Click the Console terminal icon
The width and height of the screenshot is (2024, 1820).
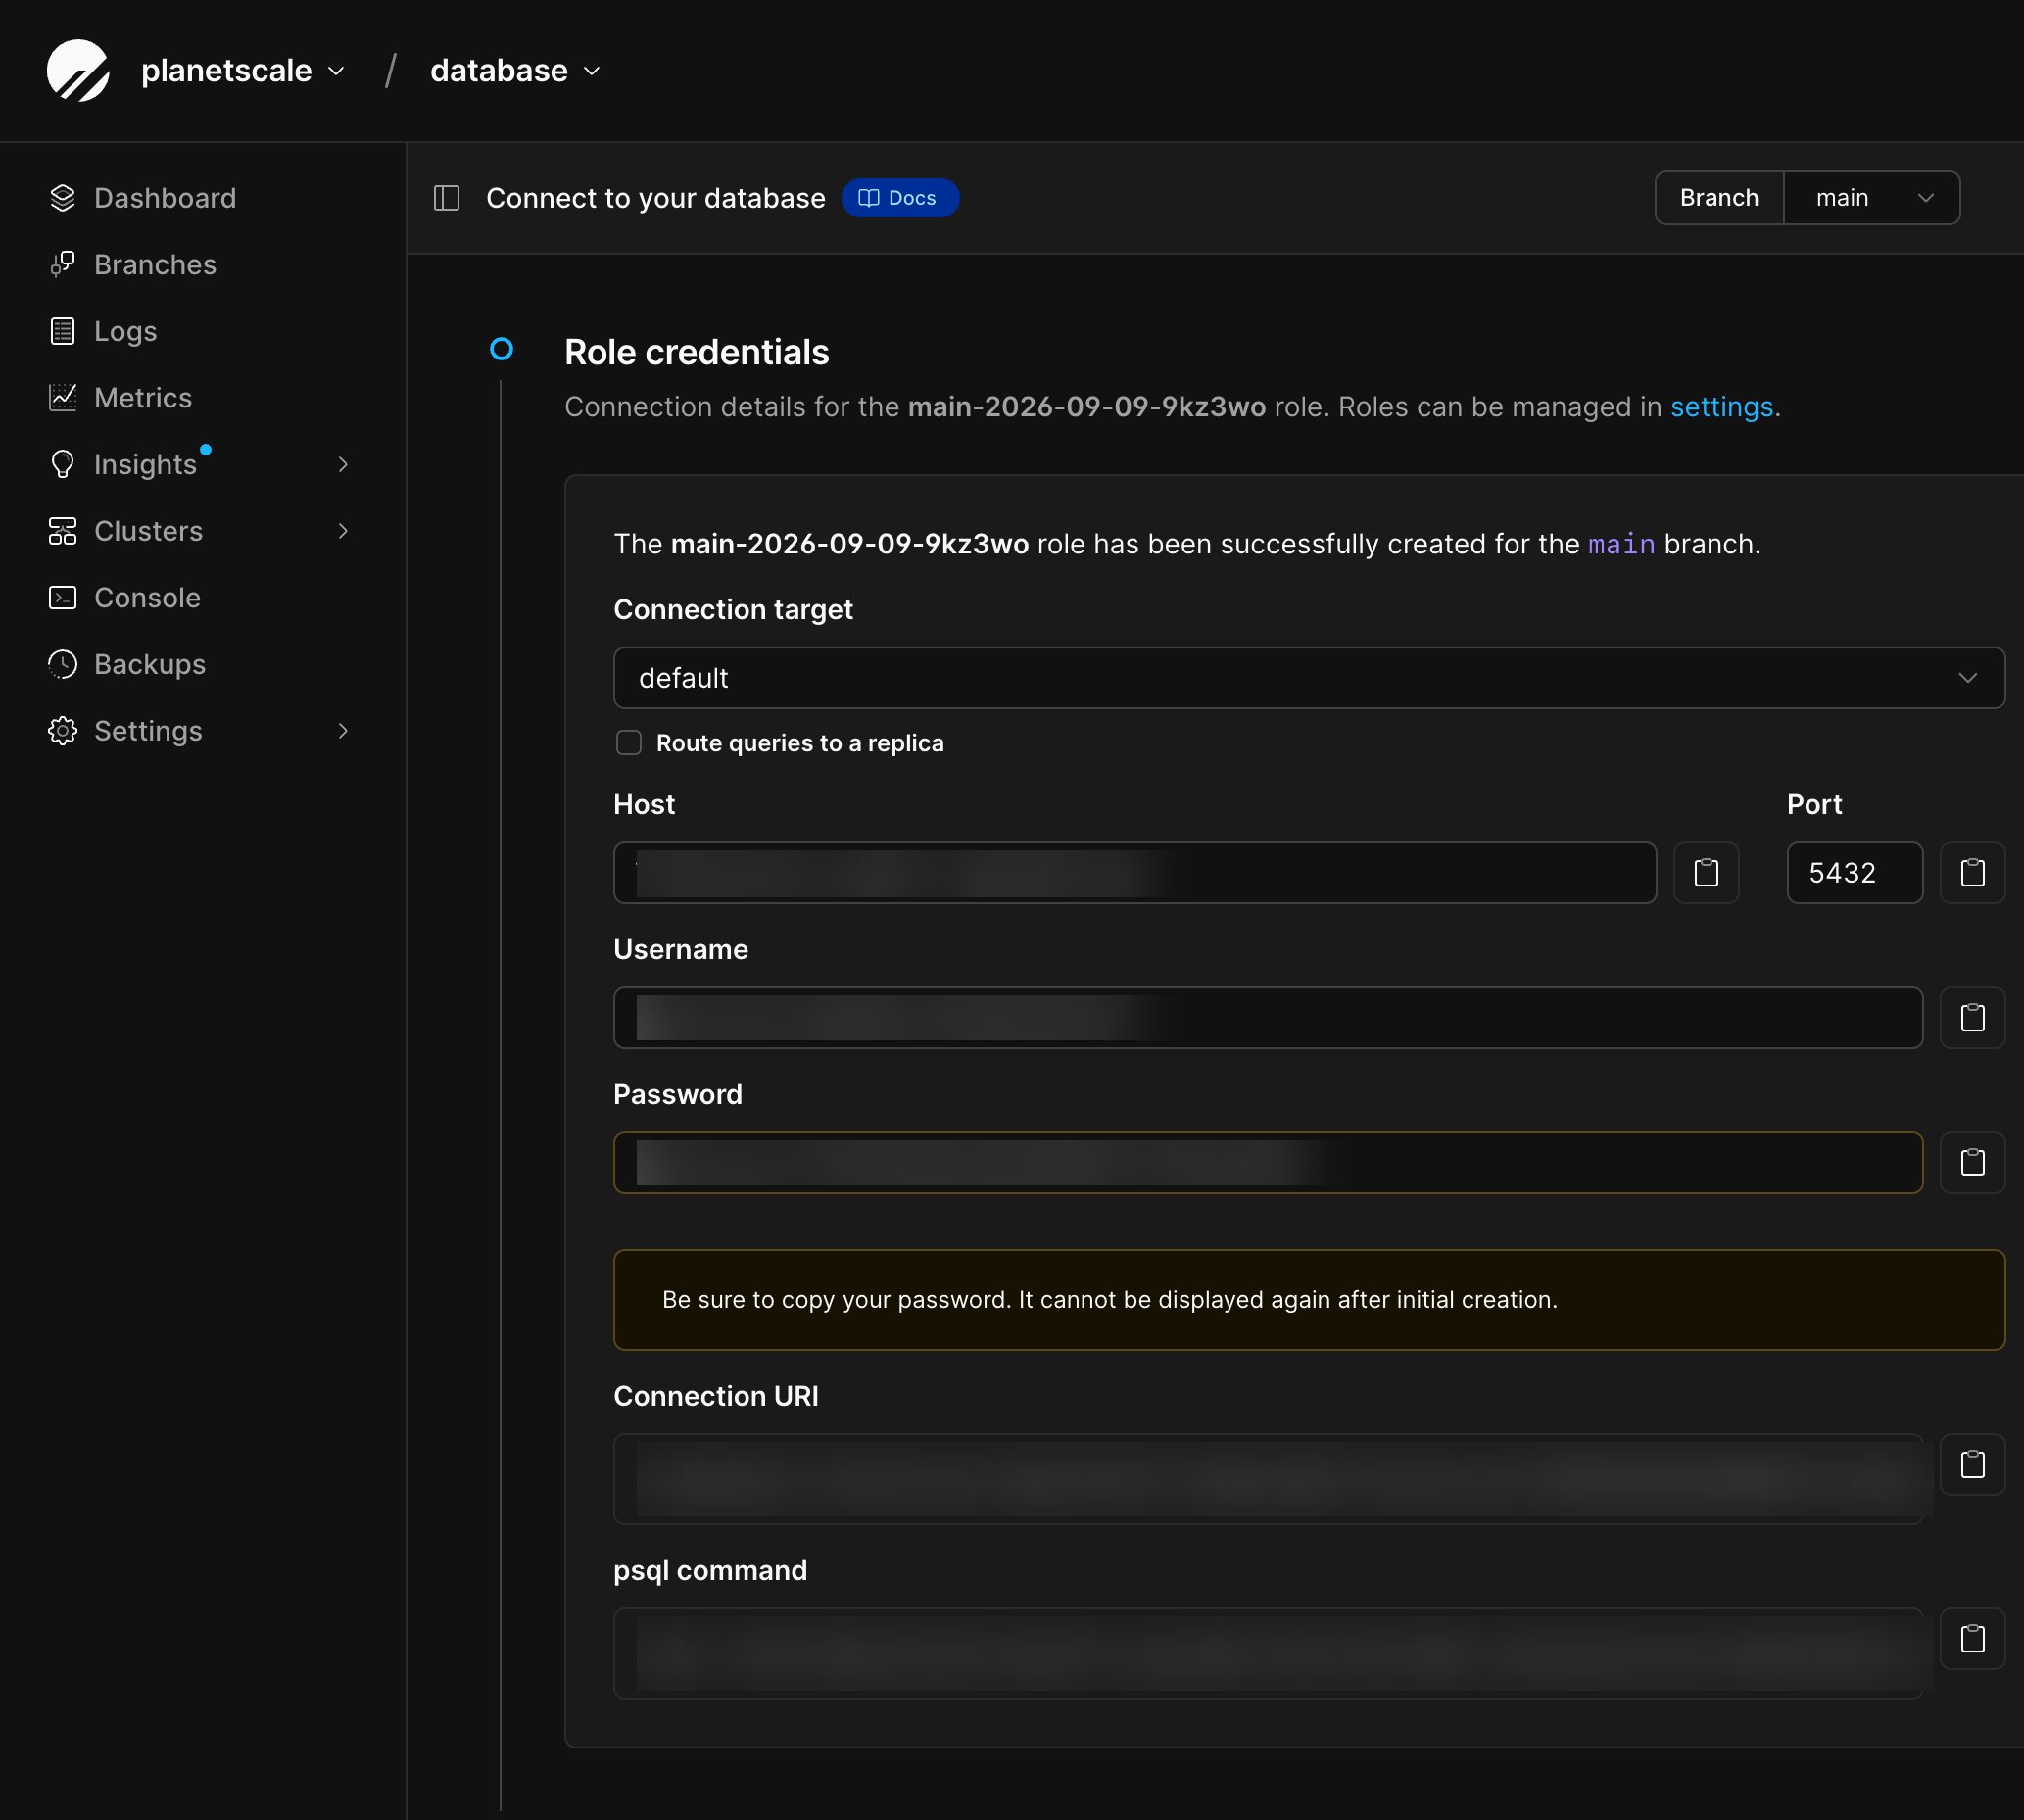[62, 598]
